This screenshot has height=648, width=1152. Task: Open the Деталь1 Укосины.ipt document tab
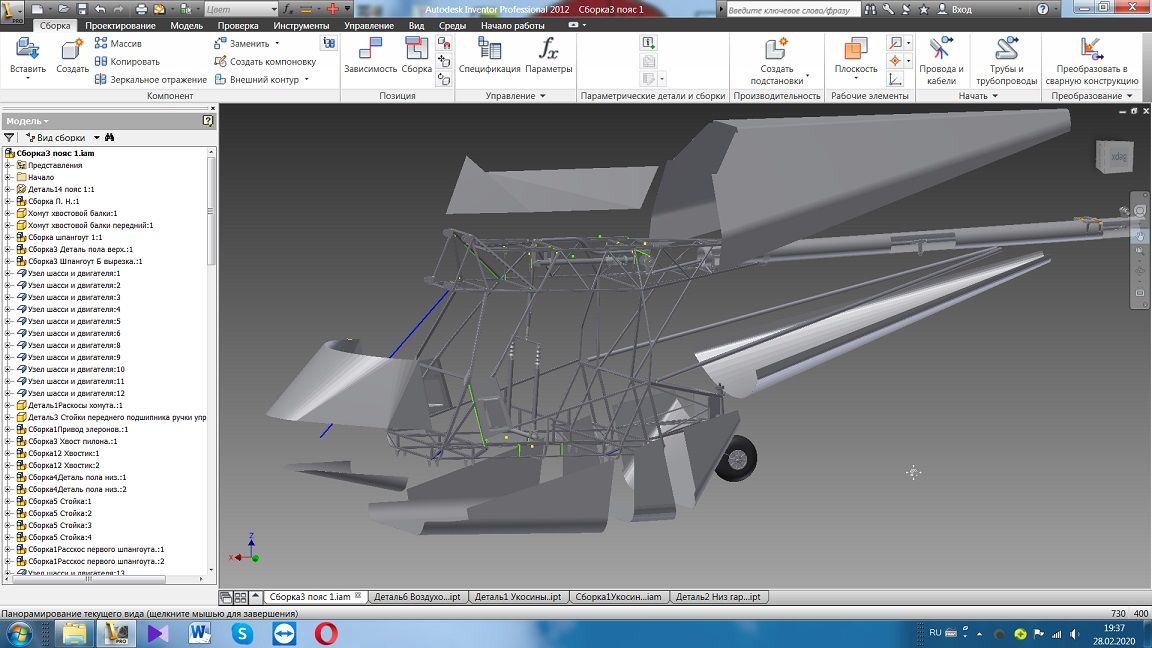pos(517,597)
